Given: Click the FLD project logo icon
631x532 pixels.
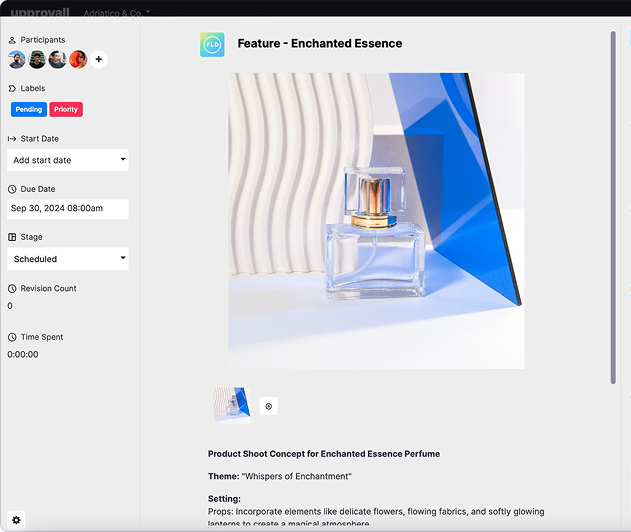Looking at the screenshot, I should click(212, 44).
